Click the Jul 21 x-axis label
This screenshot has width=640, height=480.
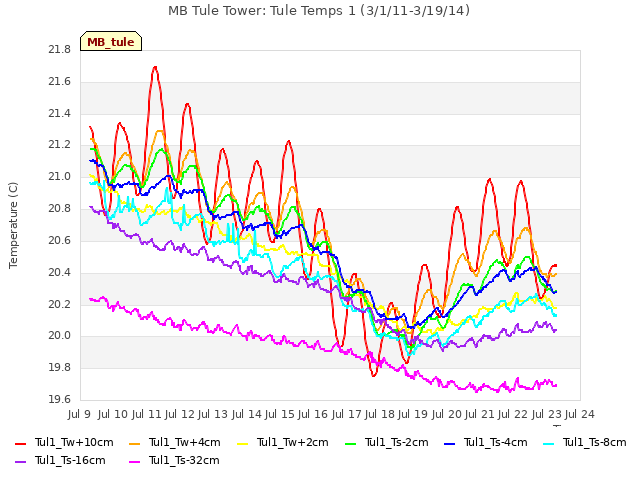click(x=480, y=414)
